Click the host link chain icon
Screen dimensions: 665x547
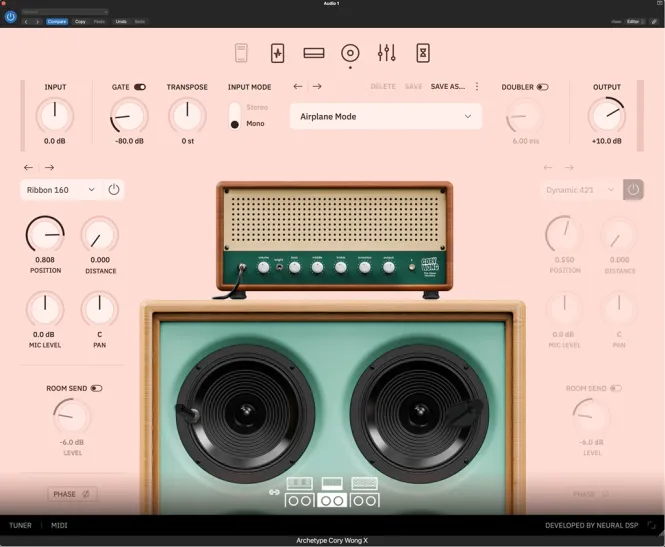(x=654, y=22)
